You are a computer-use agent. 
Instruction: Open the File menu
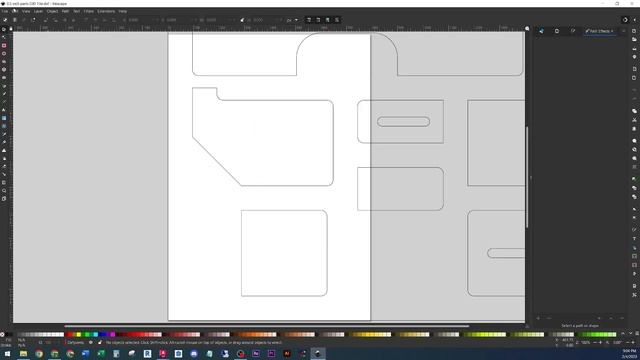tap(4, 11)
